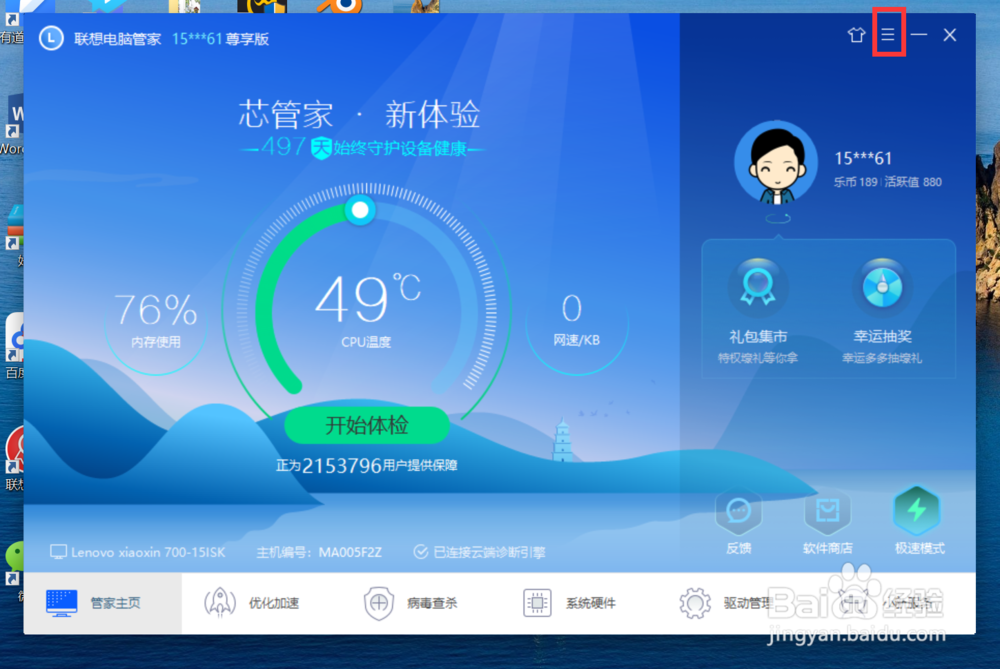Click the 活跃值 880 activity value
The image size is (1000, 669).
(x=913, y=182)
